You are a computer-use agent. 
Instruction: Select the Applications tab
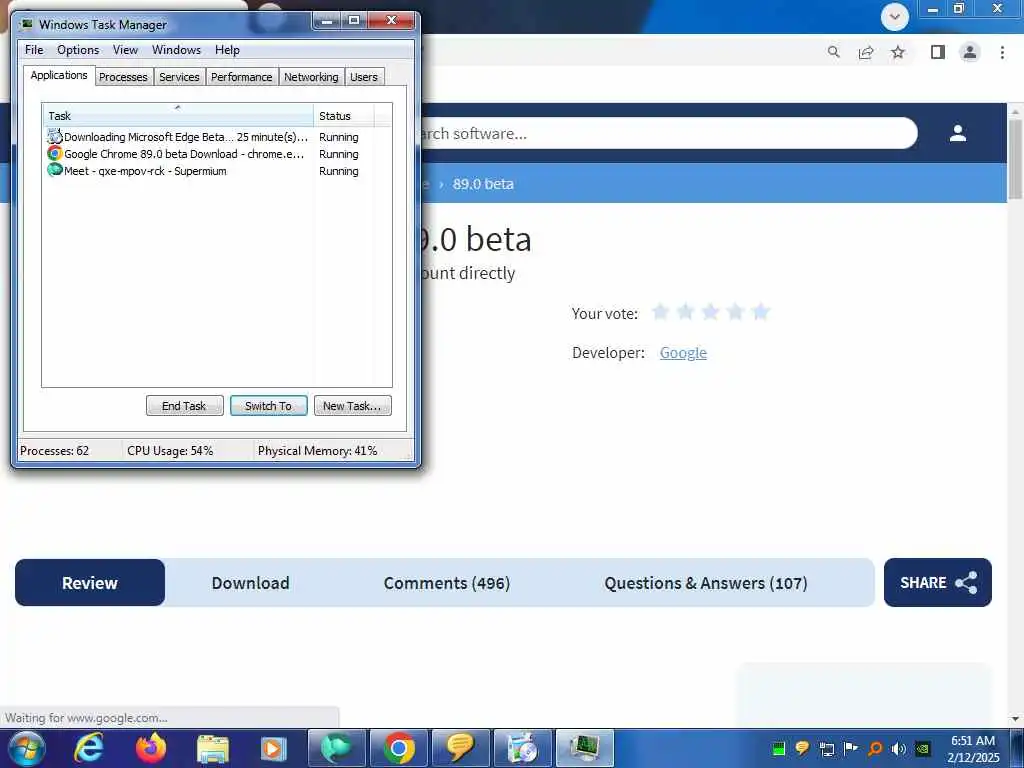59,75
